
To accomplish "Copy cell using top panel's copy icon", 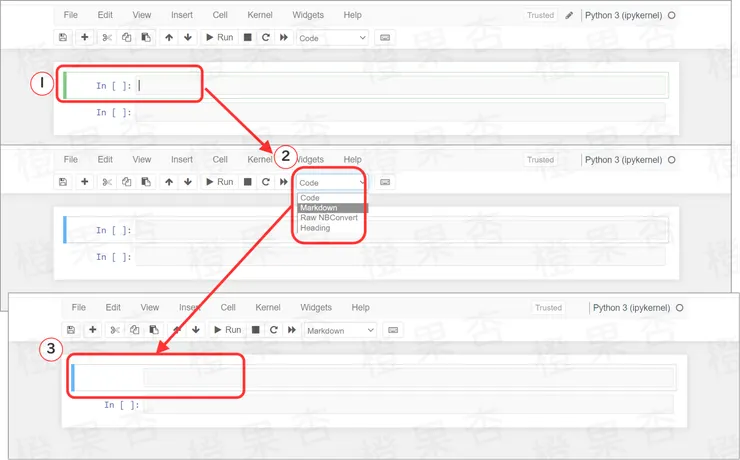I will [x=126, y=37].
